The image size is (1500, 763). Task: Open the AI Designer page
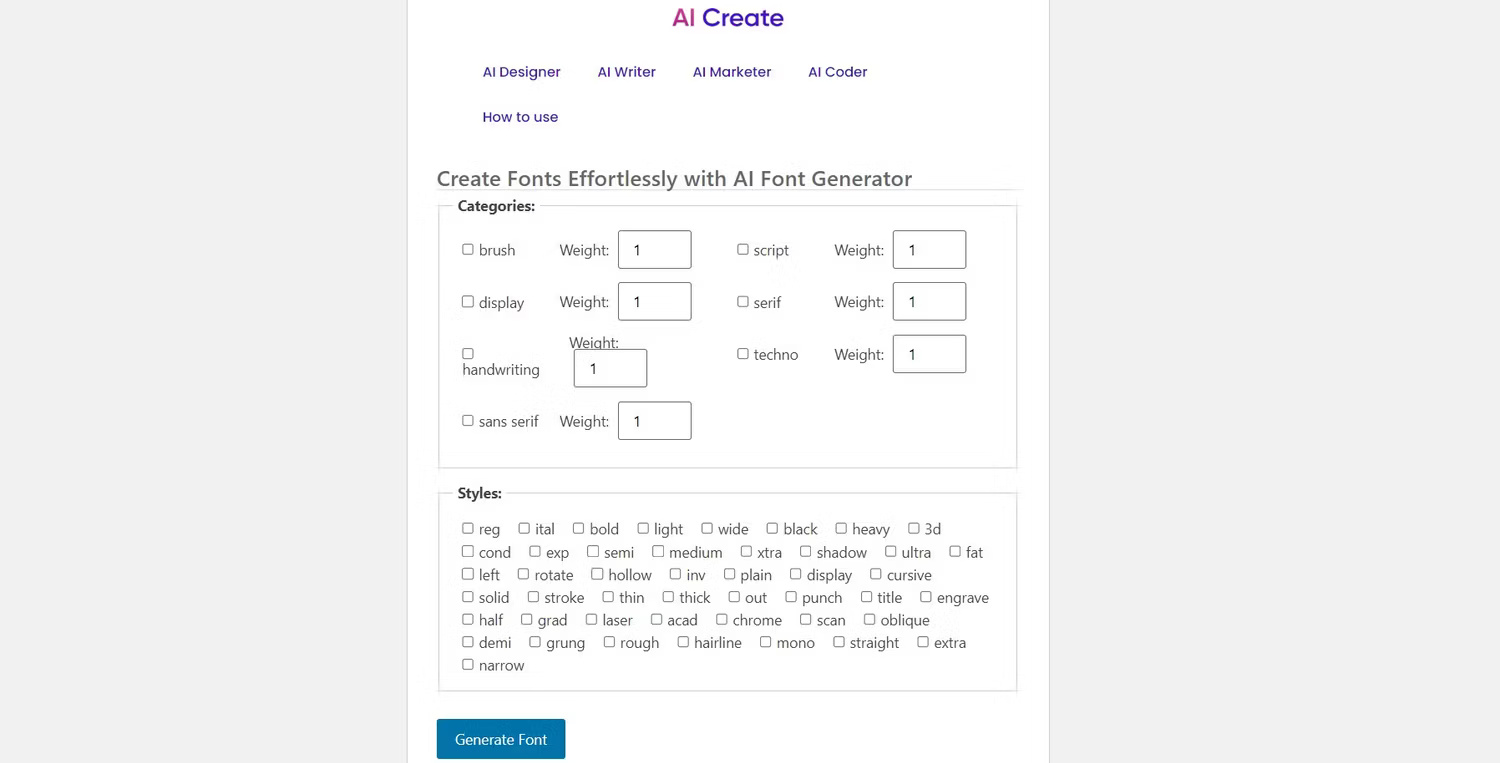(521, 71)
